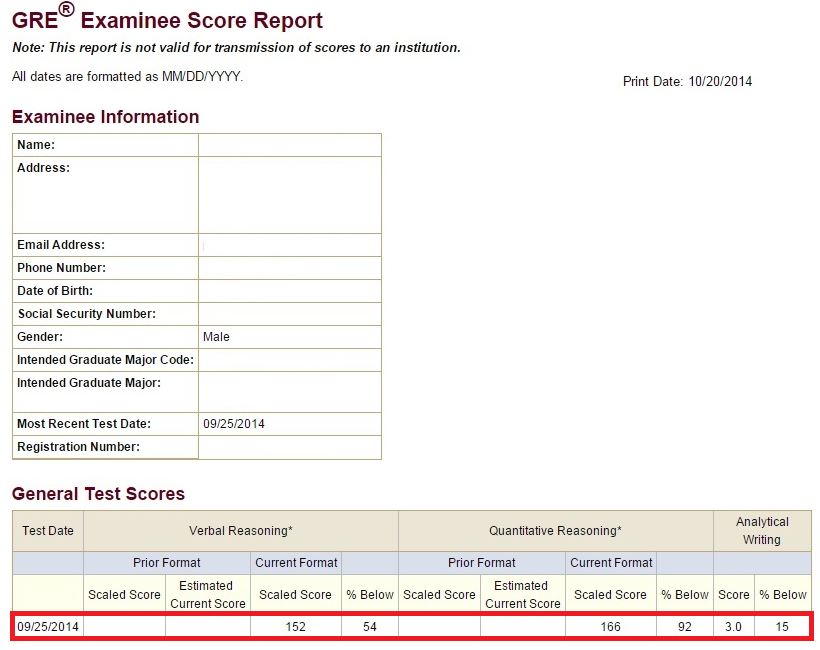820x650 pixels.
Task: Click the 'Social Security Number:' label
Action: [x=87, y=314]
